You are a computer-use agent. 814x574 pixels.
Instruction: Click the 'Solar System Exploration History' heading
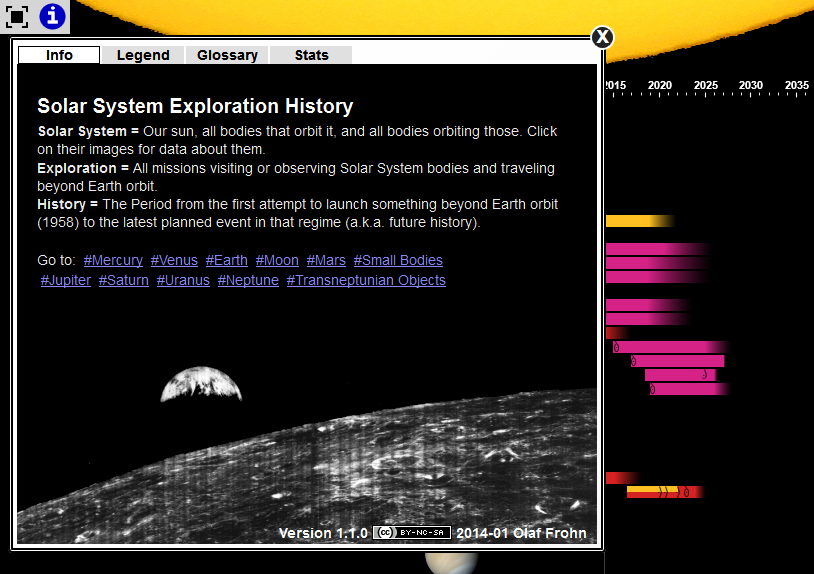[x=195, y=106]
